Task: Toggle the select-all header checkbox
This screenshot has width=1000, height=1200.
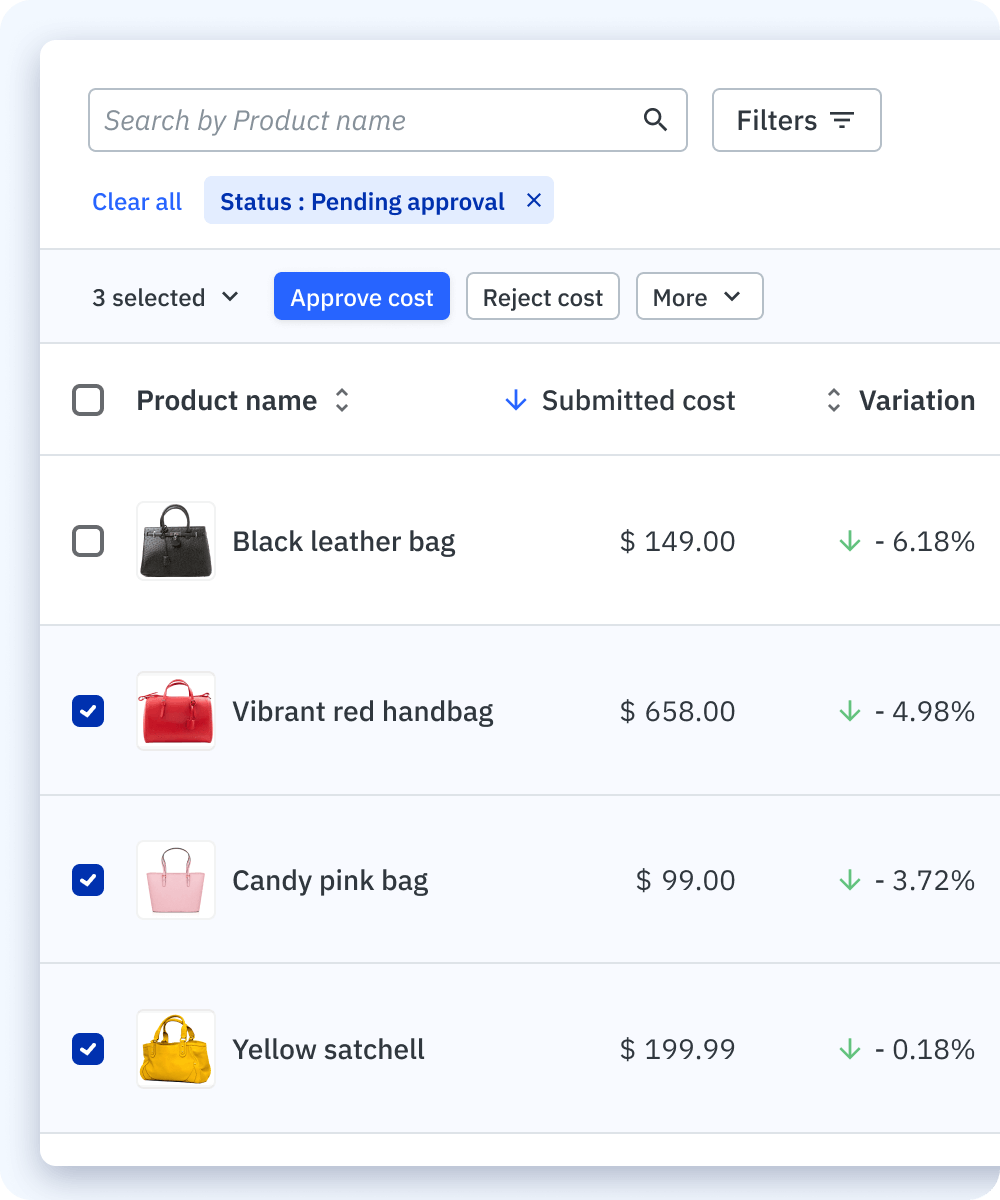Action: coord(88,401)
